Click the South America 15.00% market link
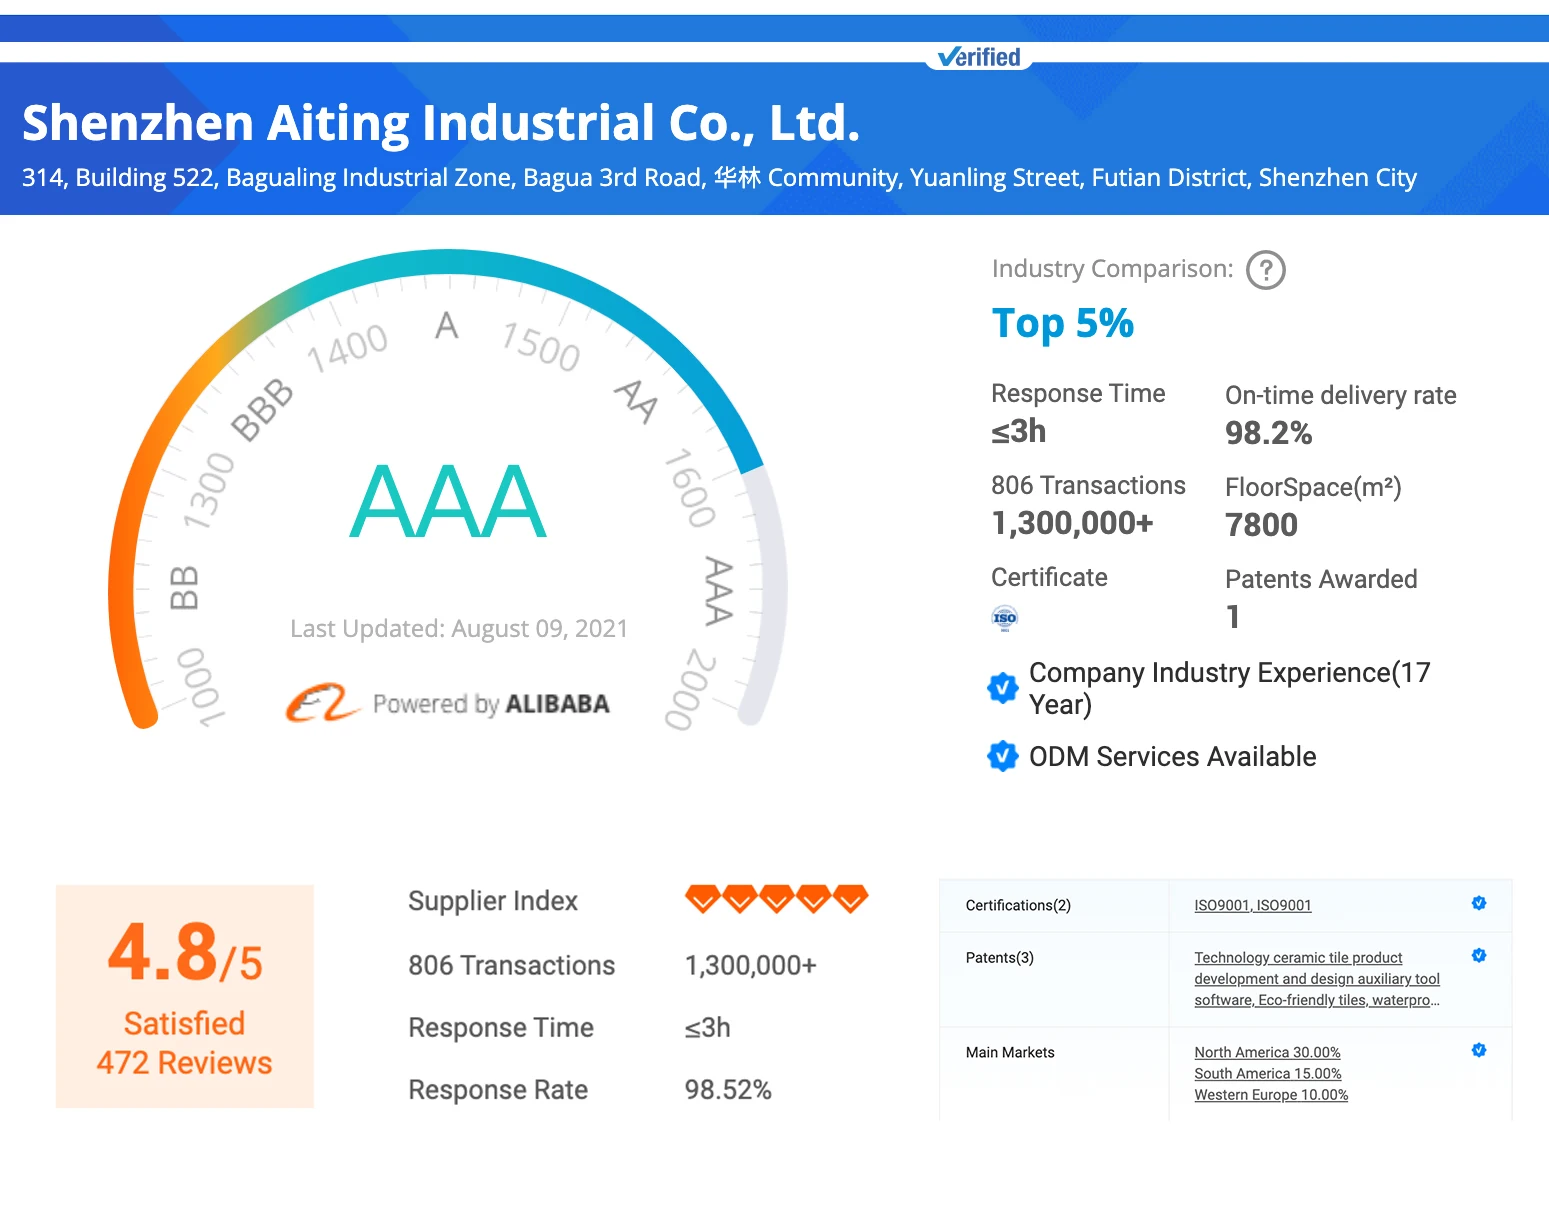Viewport: 1549px width, 1217px height. click(1267, 1073)
